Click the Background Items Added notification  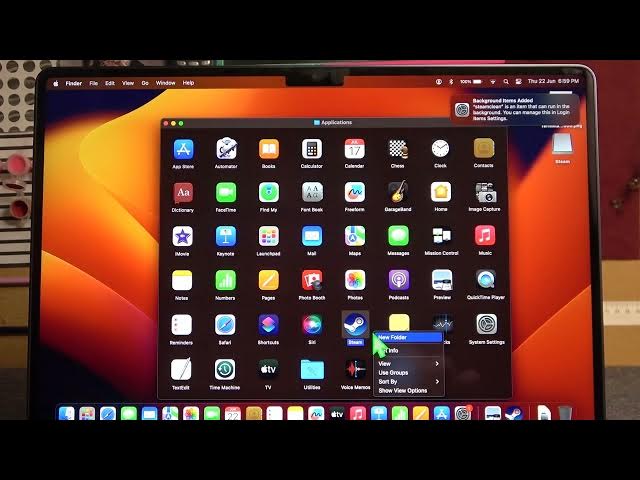click(x=515, y=109)
